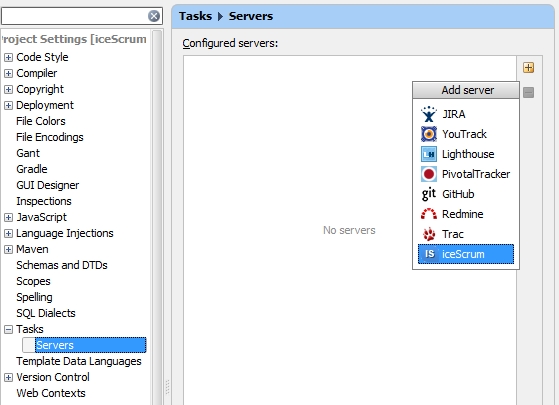The width and height of the screenshot is (559, 405).
Task: Open Gant settings
Action: (28, 153)
